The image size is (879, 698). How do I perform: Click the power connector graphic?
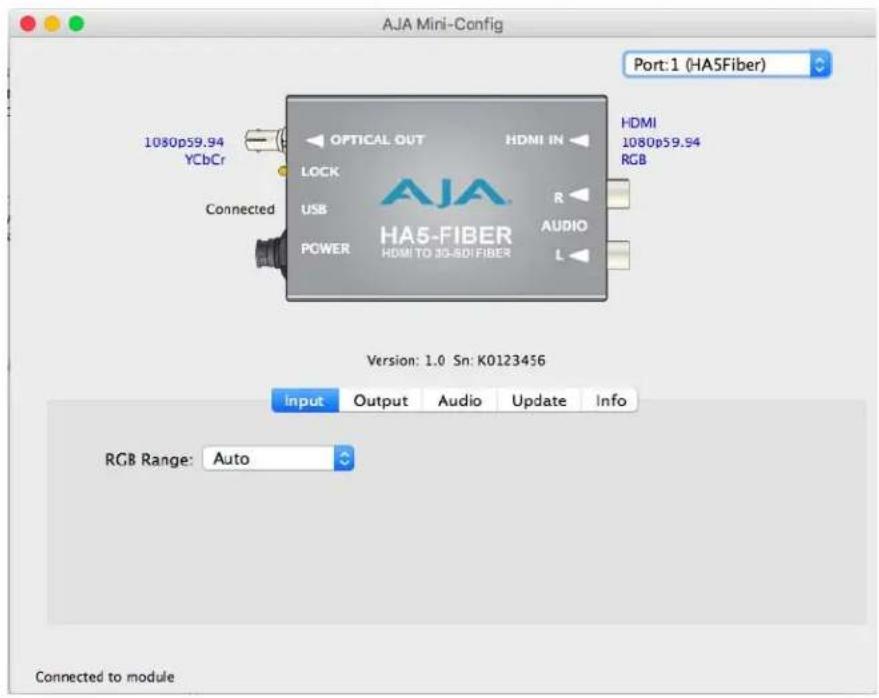(x=271, y=255)
